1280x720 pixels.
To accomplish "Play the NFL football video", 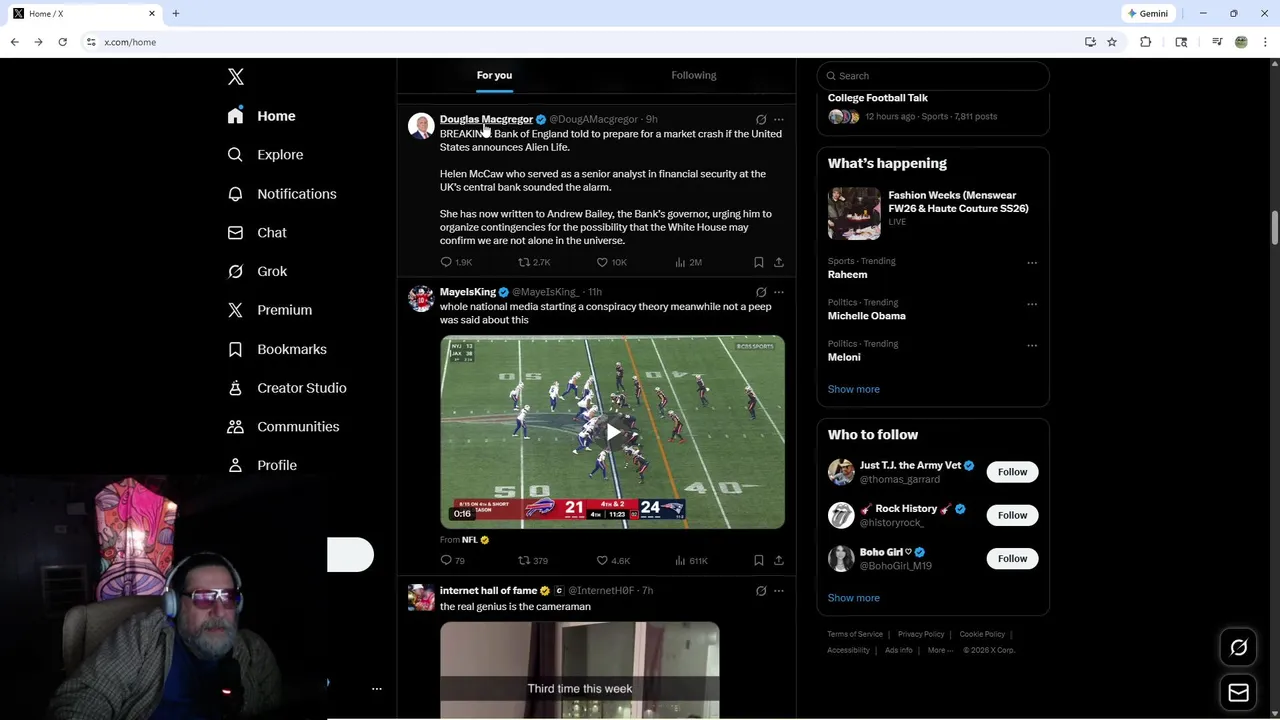I will pos(612,432).
